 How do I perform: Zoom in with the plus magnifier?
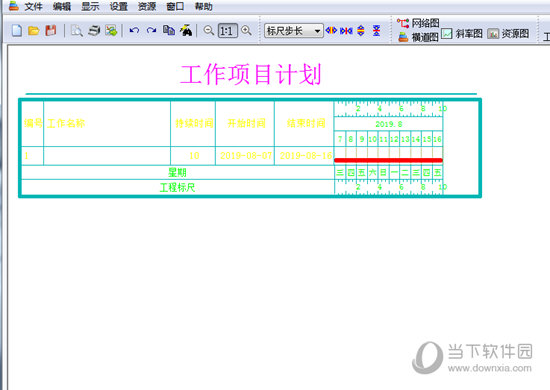247,31
